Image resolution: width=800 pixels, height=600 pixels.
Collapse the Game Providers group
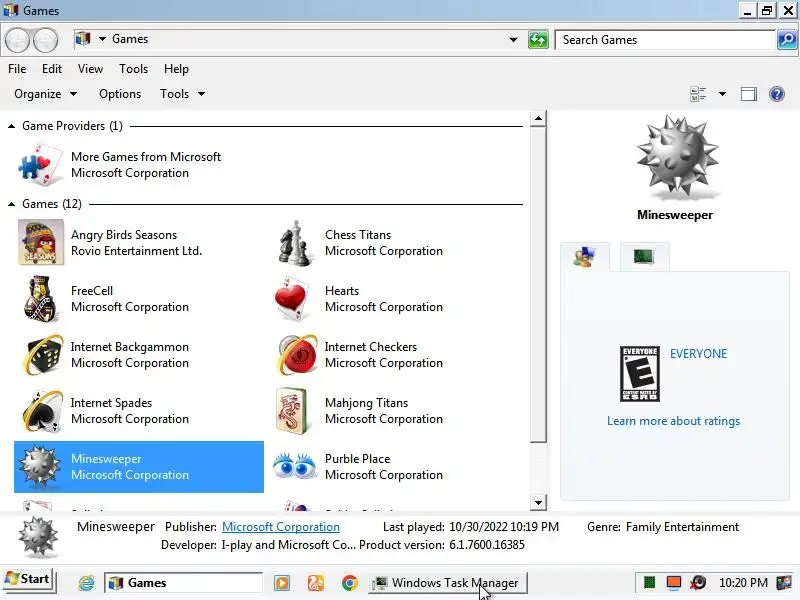(x=11, y=126)
